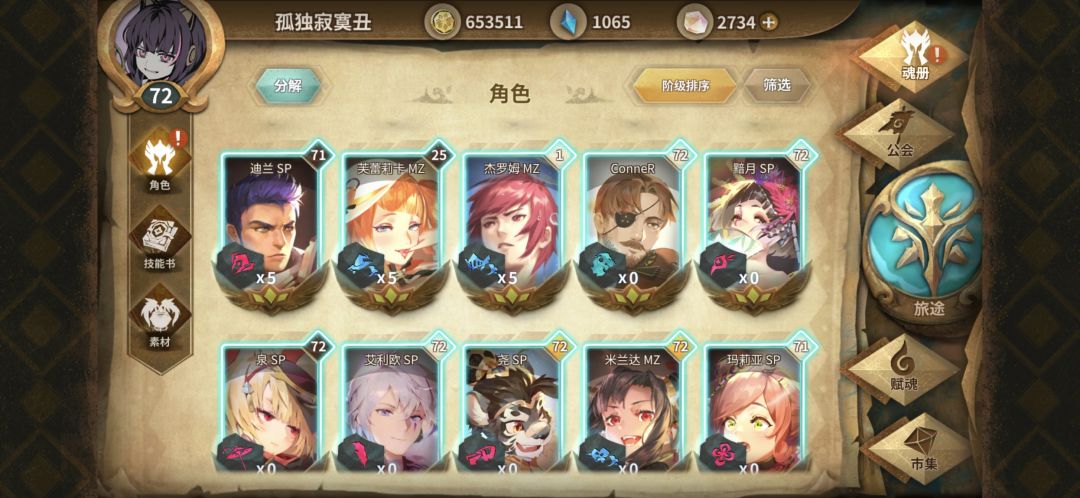
Task: Select the 技能书 skill book icon
Action: coord(160,242)
